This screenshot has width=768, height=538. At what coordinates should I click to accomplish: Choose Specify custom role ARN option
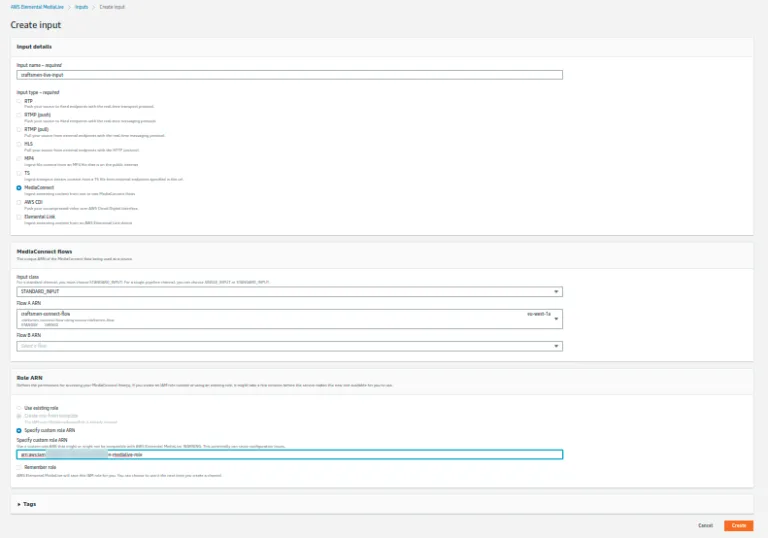[x=19, y=431]
